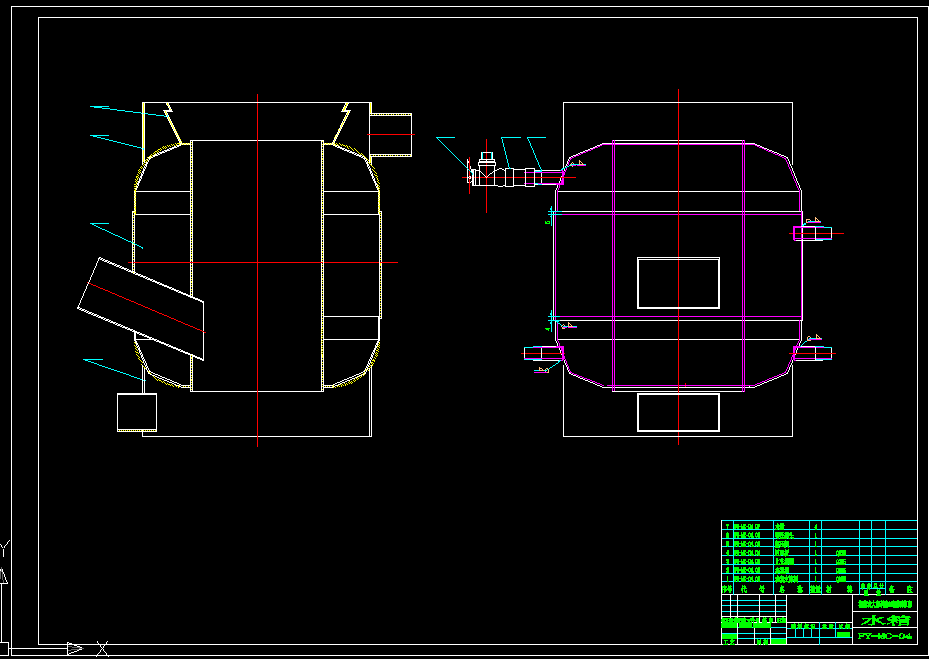This screenshot has width=929, height=659.
Task: Select the FY-MC-04 drawing number text
Action: click(885, 636)
